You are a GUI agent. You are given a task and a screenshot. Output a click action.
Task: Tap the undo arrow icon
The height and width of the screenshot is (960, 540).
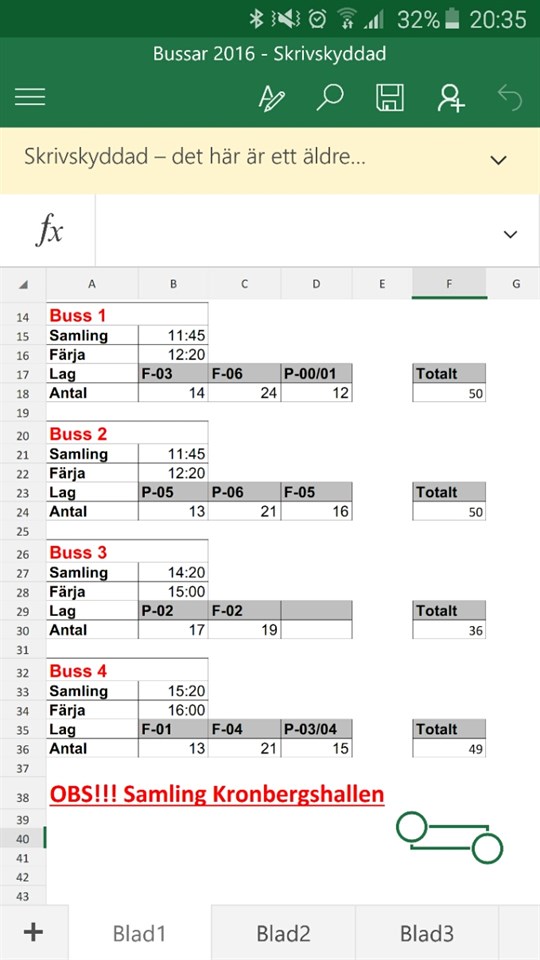pyautogui.click(x=509, y=97)
